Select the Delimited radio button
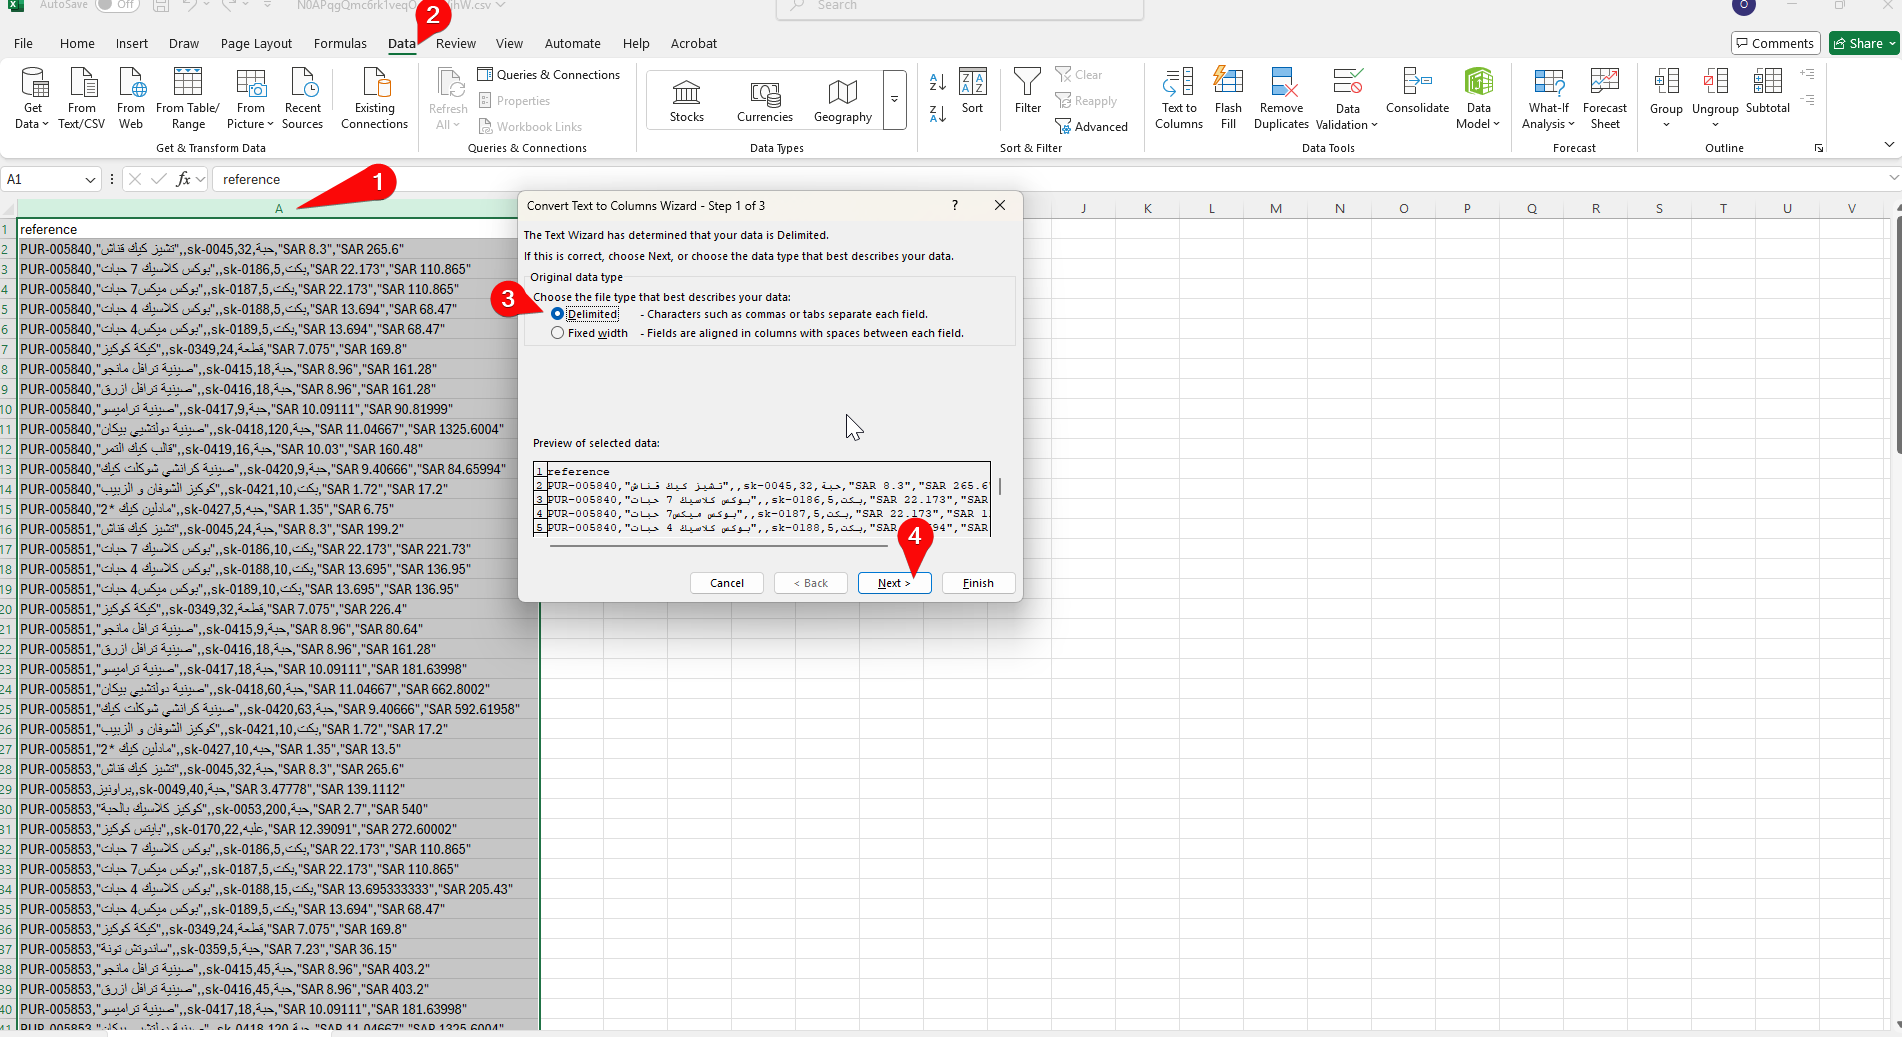 point(558,314)
